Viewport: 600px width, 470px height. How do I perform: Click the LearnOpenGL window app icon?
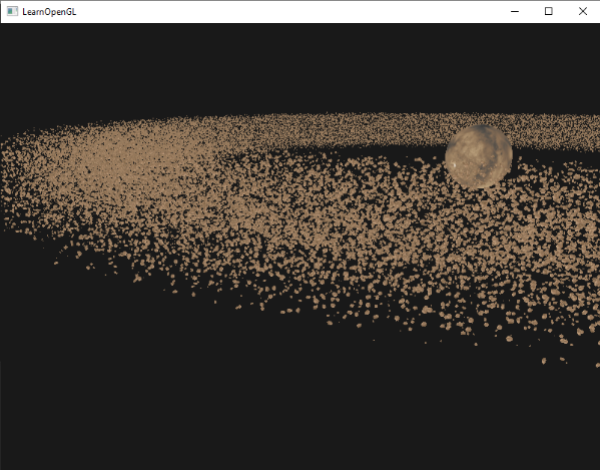coord(12,11)
